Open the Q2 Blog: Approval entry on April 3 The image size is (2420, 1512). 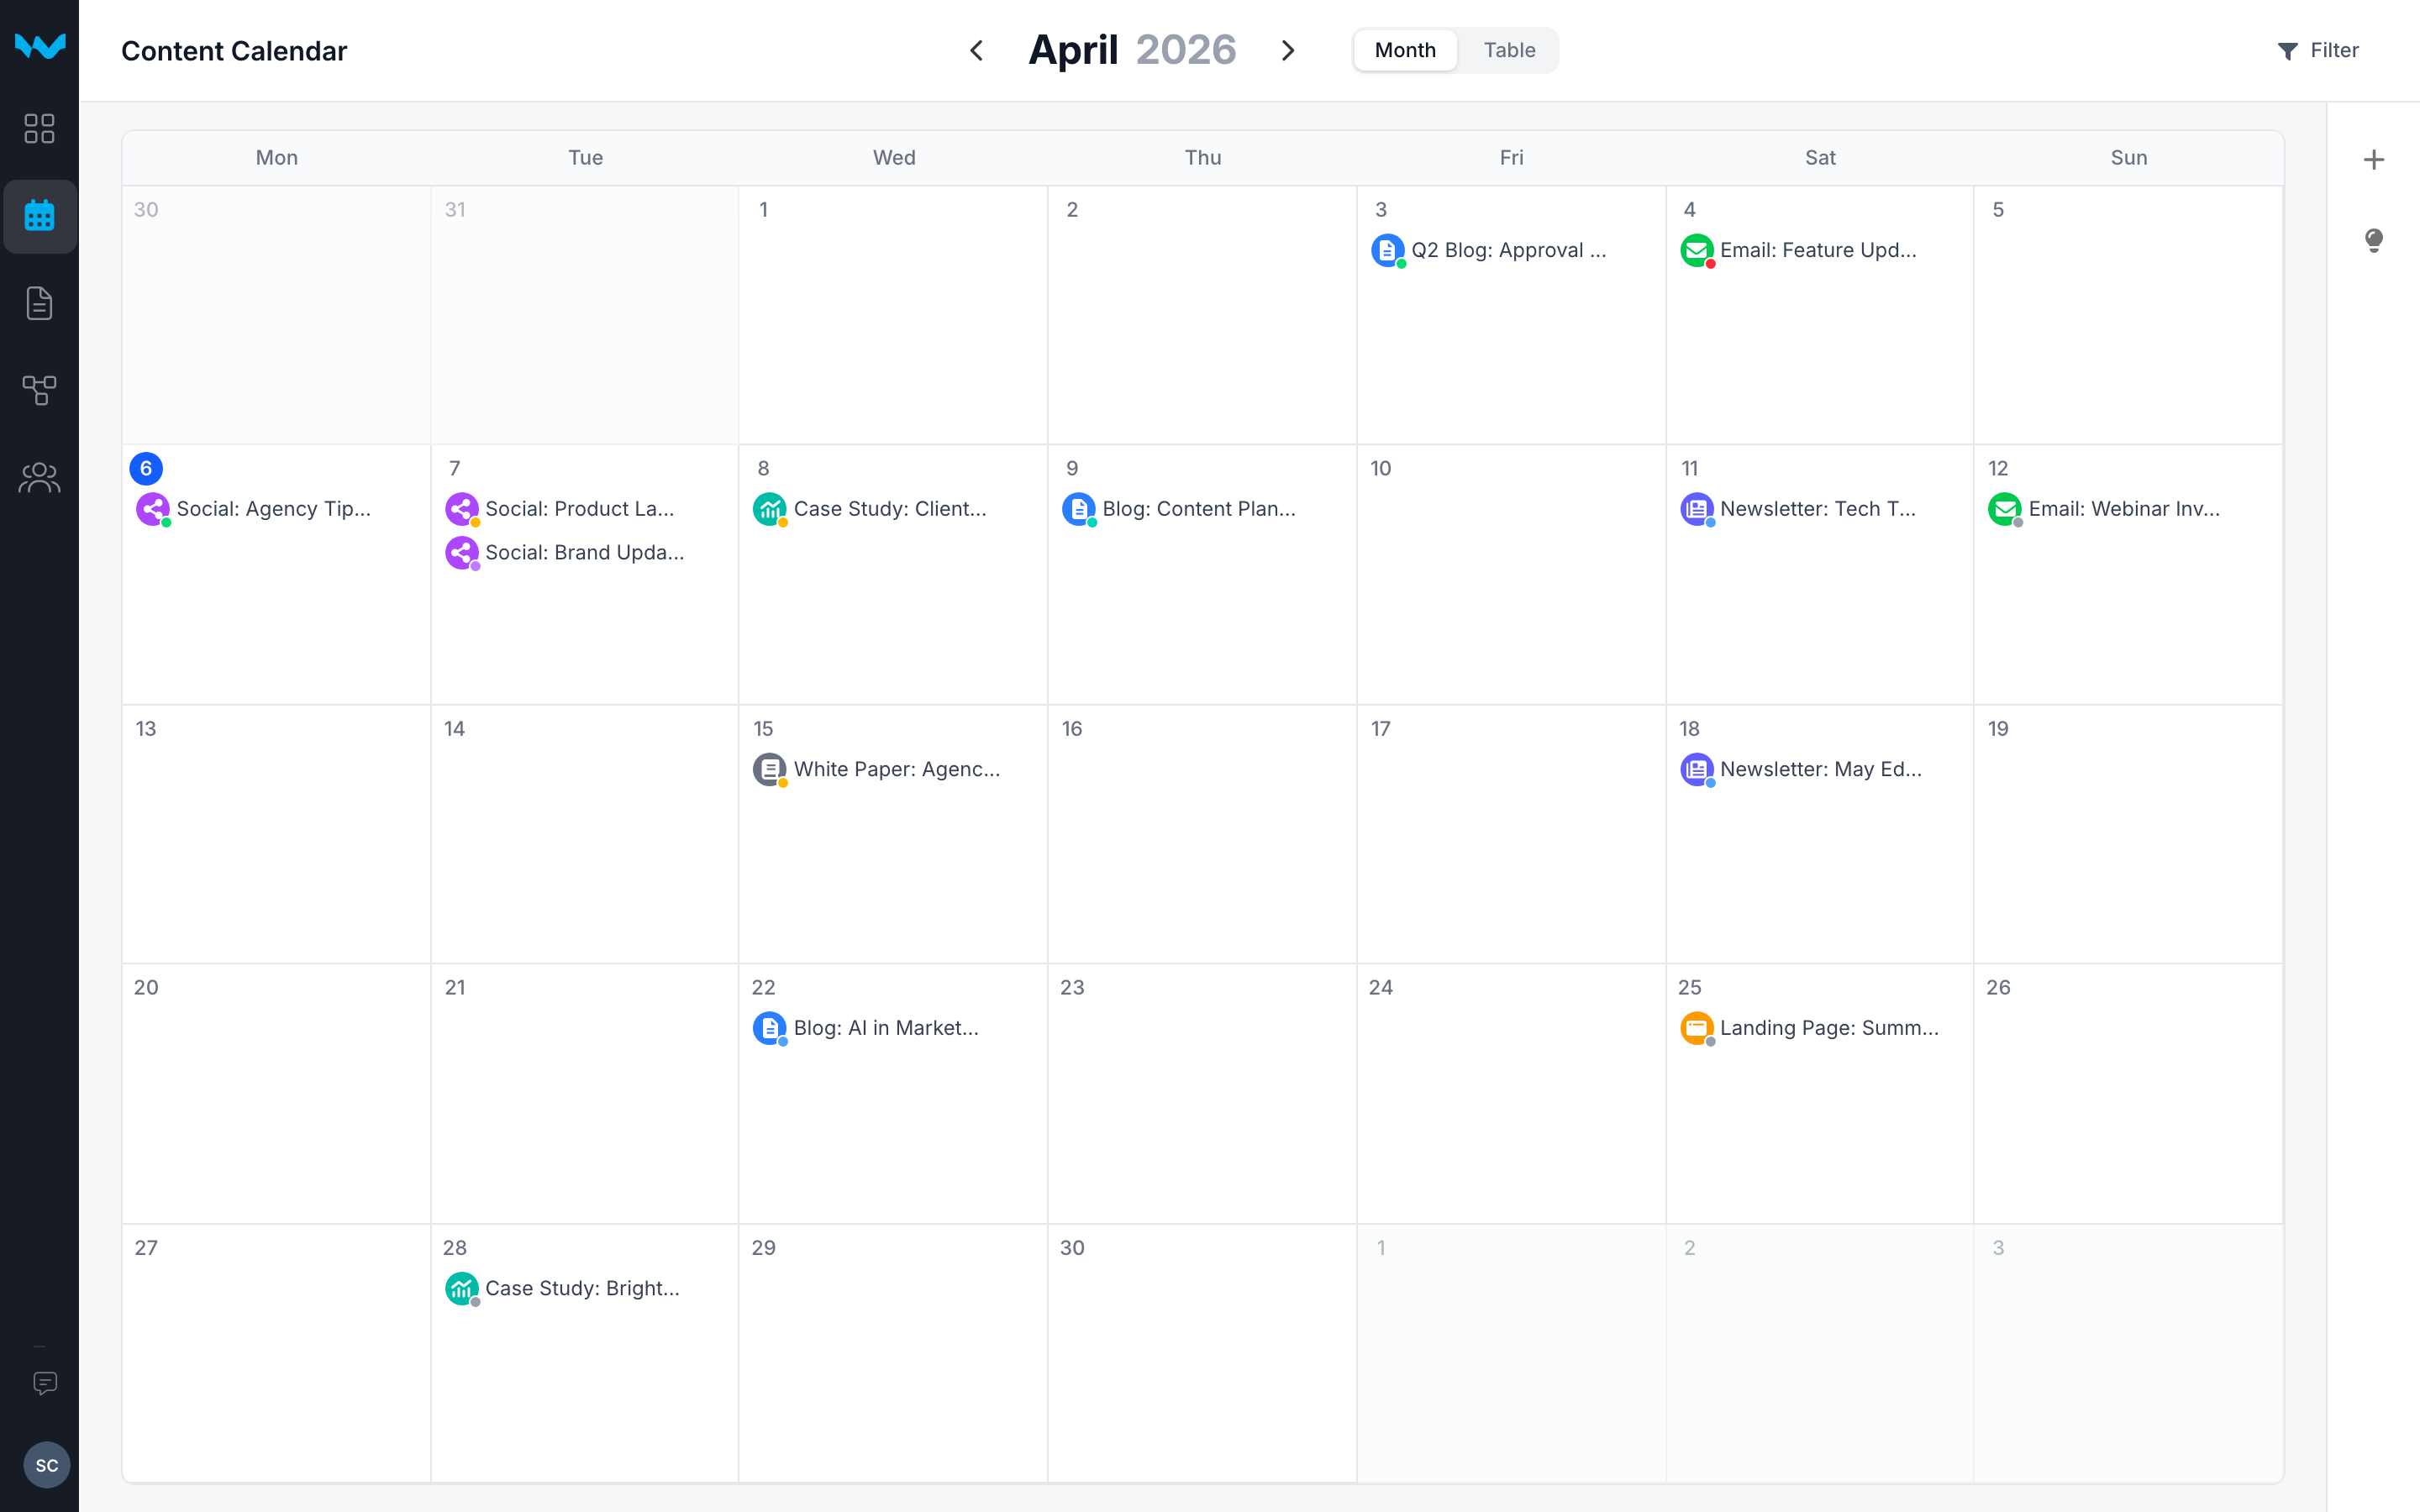click(x=1495, y=250)
